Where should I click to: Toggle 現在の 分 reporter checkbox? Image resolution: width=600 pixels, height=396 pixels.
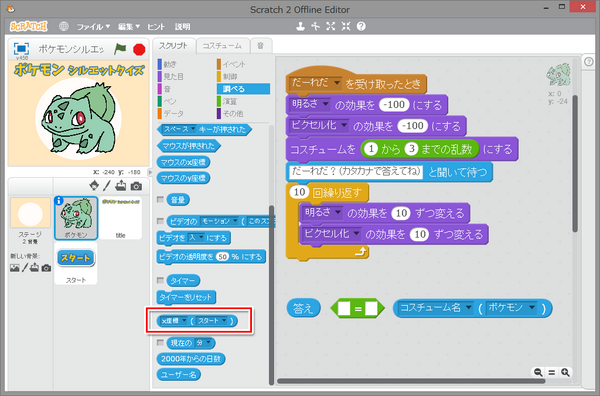tap(160, 342)
